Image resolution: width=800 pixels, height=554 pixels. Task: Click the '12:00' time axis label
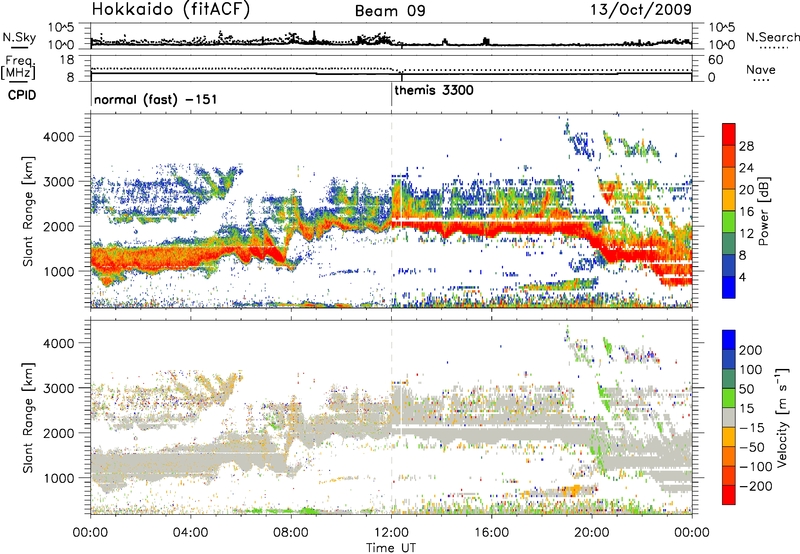coord(391,533)
